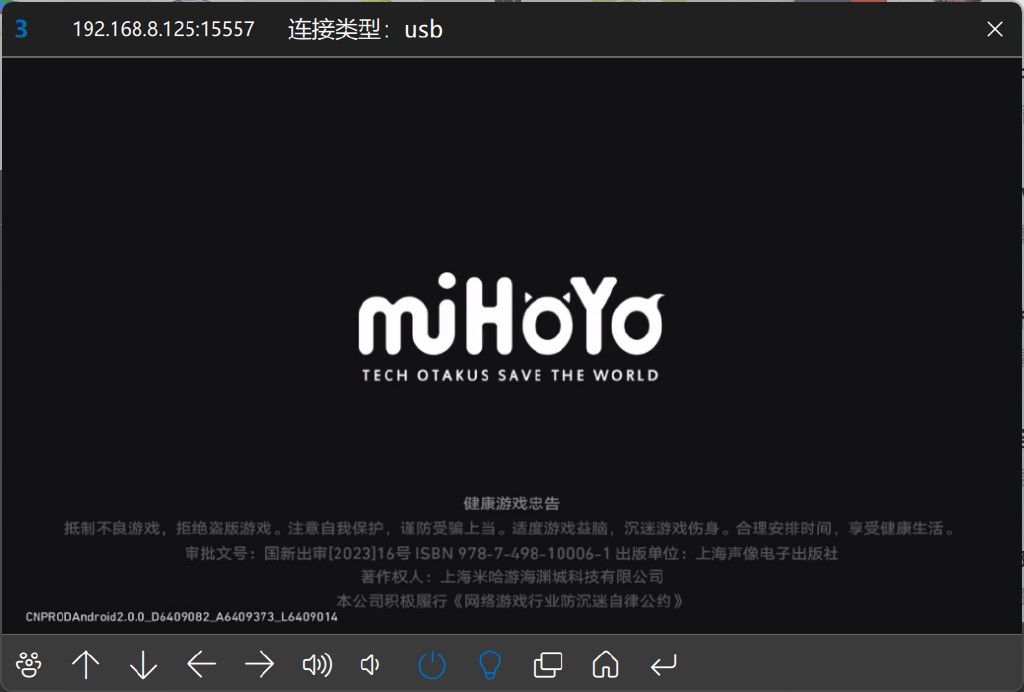Toggle the device power button
Image resolution: width=1024 pixels, height=692 pixels.
[x=432, y=664]
